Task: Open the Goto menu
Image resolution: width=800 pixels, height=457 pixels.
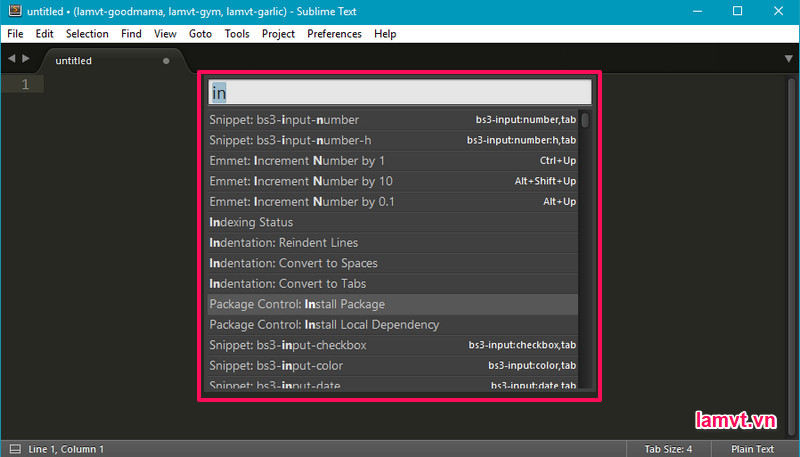Action: point(201,34)
